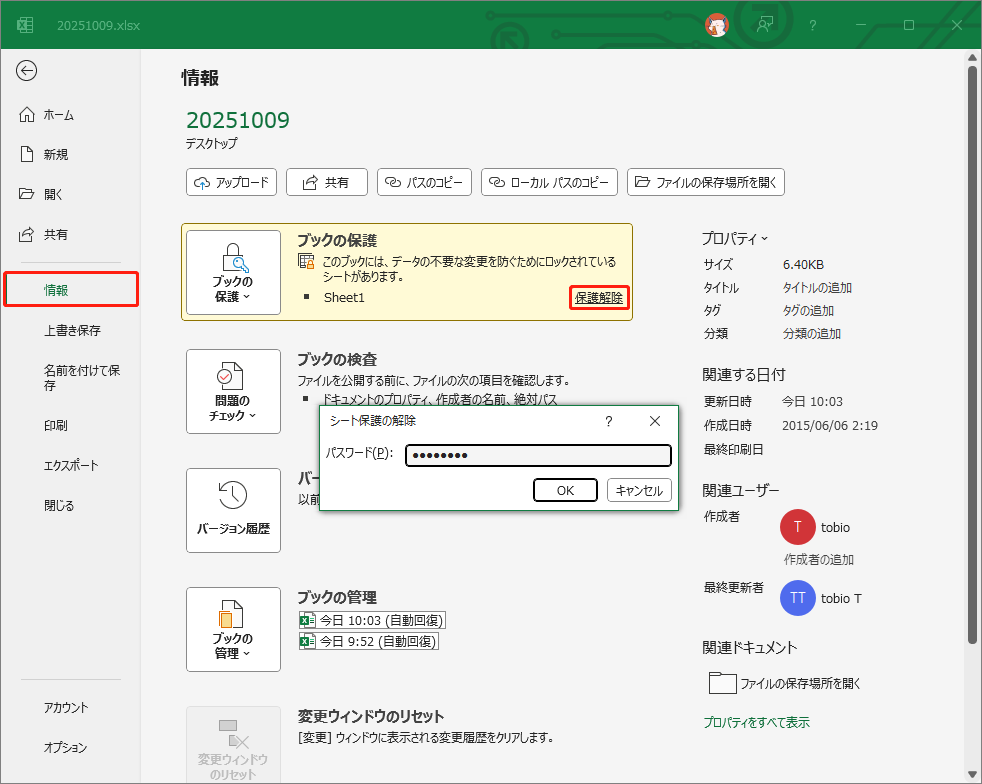982x784 pixels.
Task: Click the 保護解除 link
Action: click(599, 297)
